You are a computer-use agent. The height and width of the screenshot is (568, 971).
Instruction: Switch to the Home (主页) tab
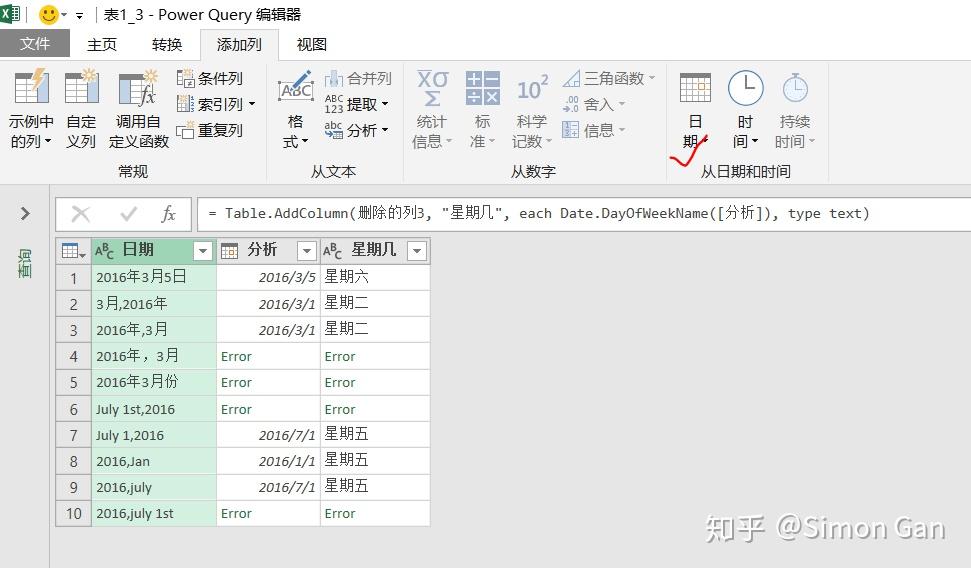(x=102, y=45)
